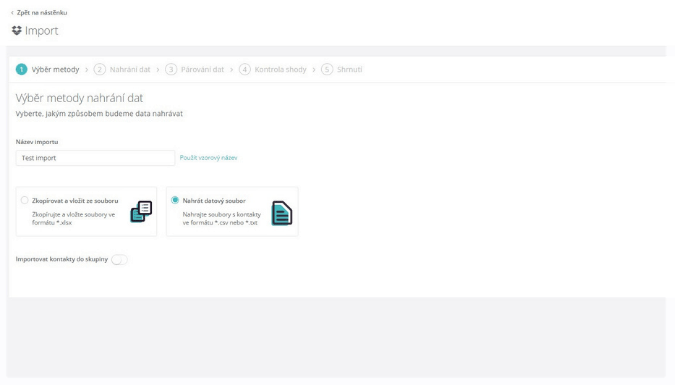Click the step 3 numbered circle
Viewport: 675px width, 385px height.
171,69
